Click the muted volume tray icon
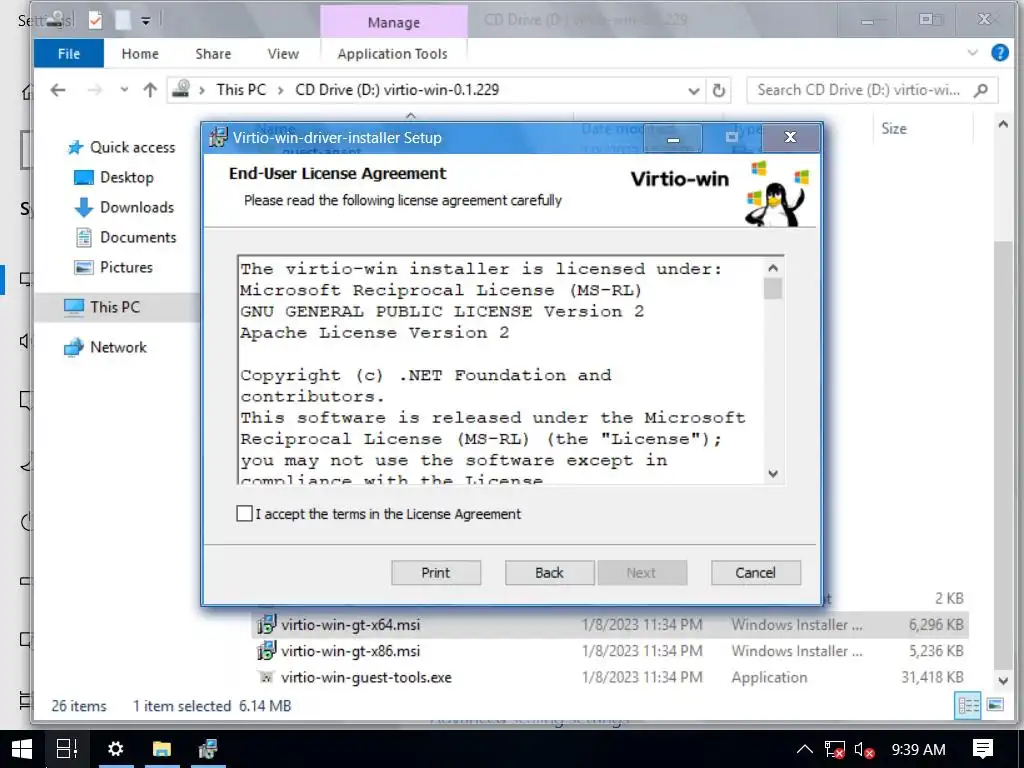 click(864, 750)
